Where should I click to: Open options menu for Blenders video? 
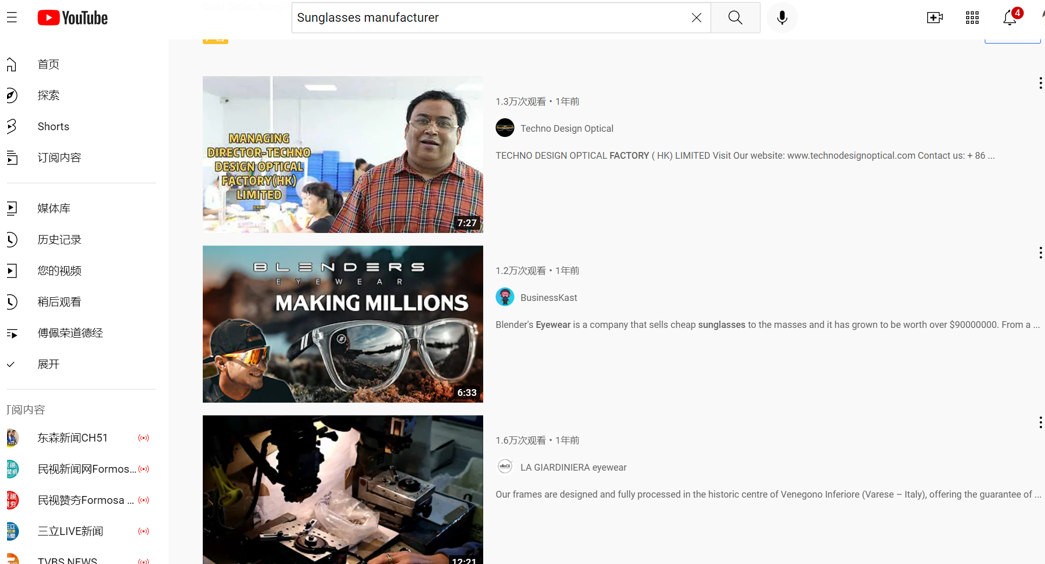[x=1039, y=253]
